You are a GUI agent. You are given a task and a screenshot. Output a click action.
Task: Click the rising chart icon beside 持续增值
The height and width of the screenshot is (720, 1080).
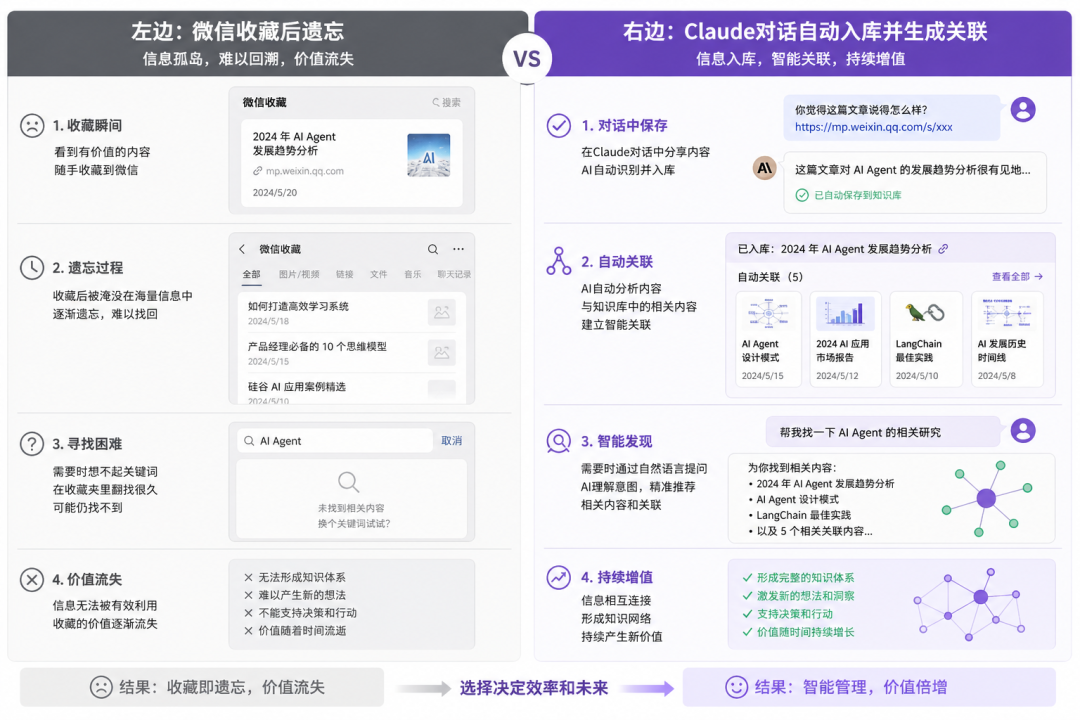coord(559,577)
